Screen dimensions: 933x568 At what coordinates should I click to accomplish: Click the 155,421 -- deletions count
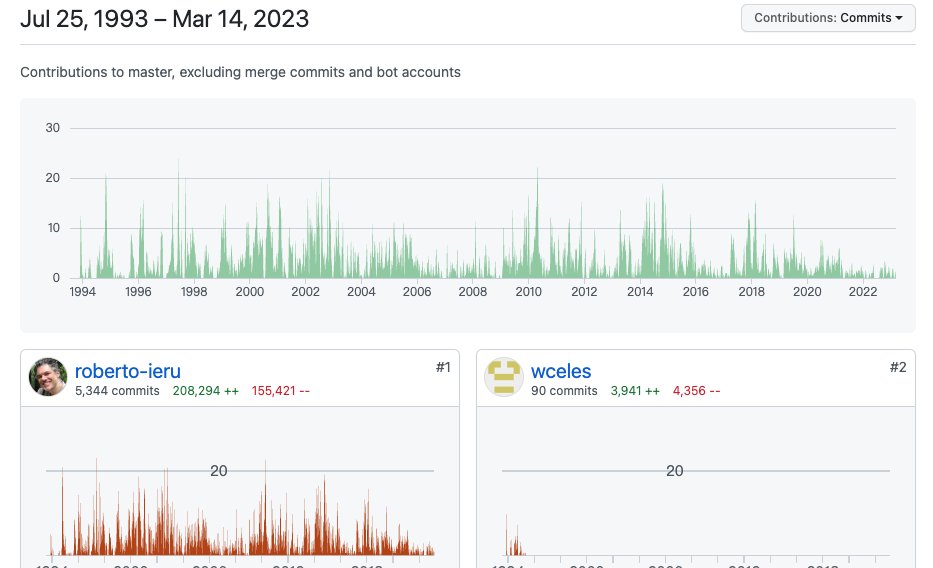(x=280, y=391)
